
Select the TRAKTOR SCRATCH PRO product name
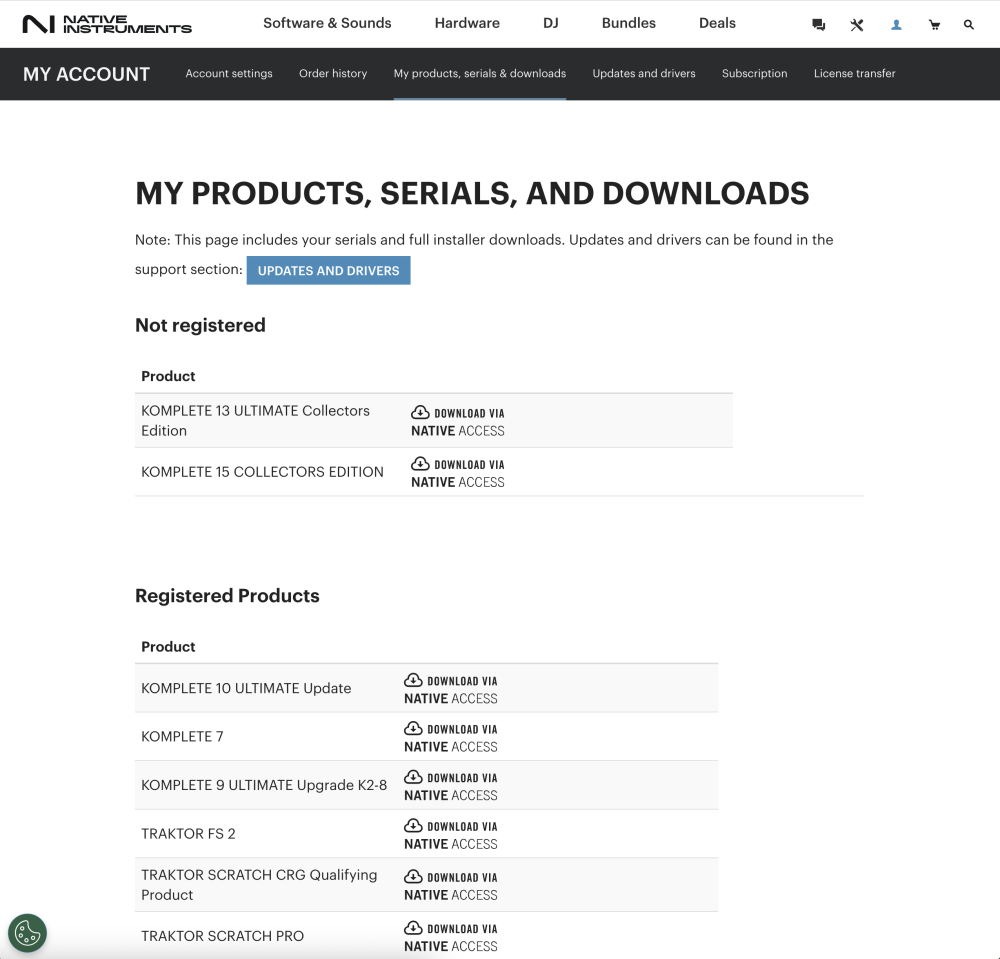223,936
